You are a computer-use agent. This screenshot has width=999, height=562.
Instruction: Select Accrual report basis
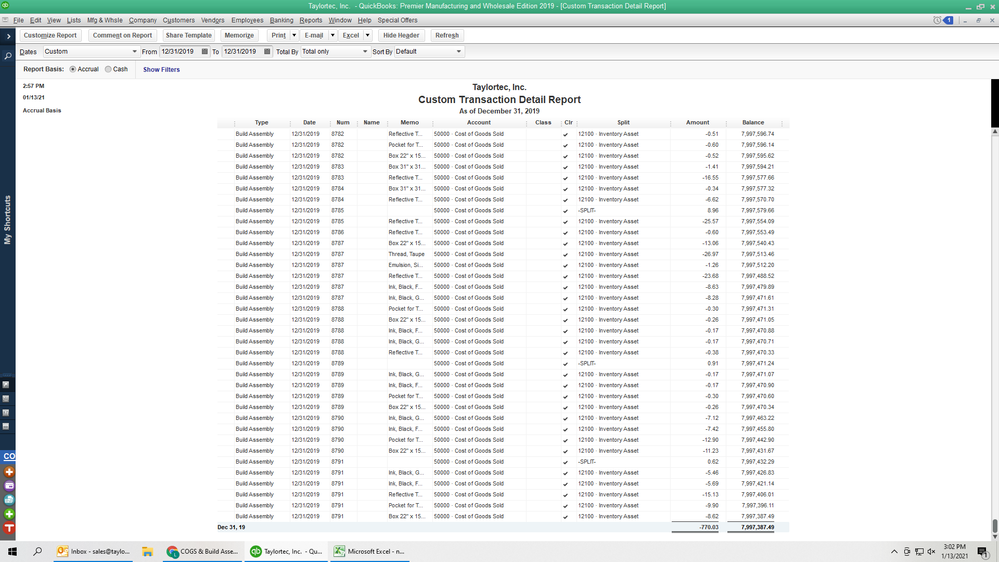click(x=73, y=69)
